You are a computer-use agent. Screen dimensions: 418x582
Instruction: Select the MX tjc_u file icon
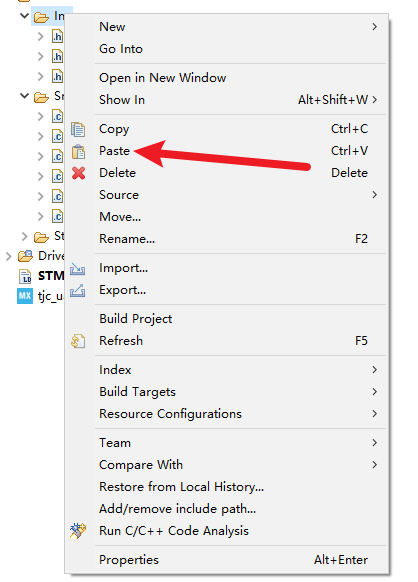(x=25, y=296)
